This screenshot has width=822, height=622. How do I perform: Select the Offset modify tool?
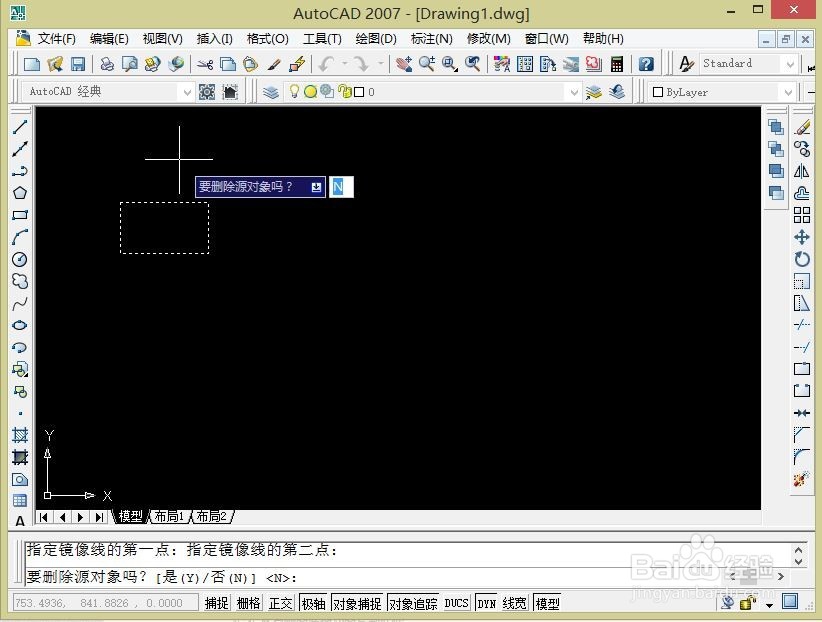pos(802,193)
